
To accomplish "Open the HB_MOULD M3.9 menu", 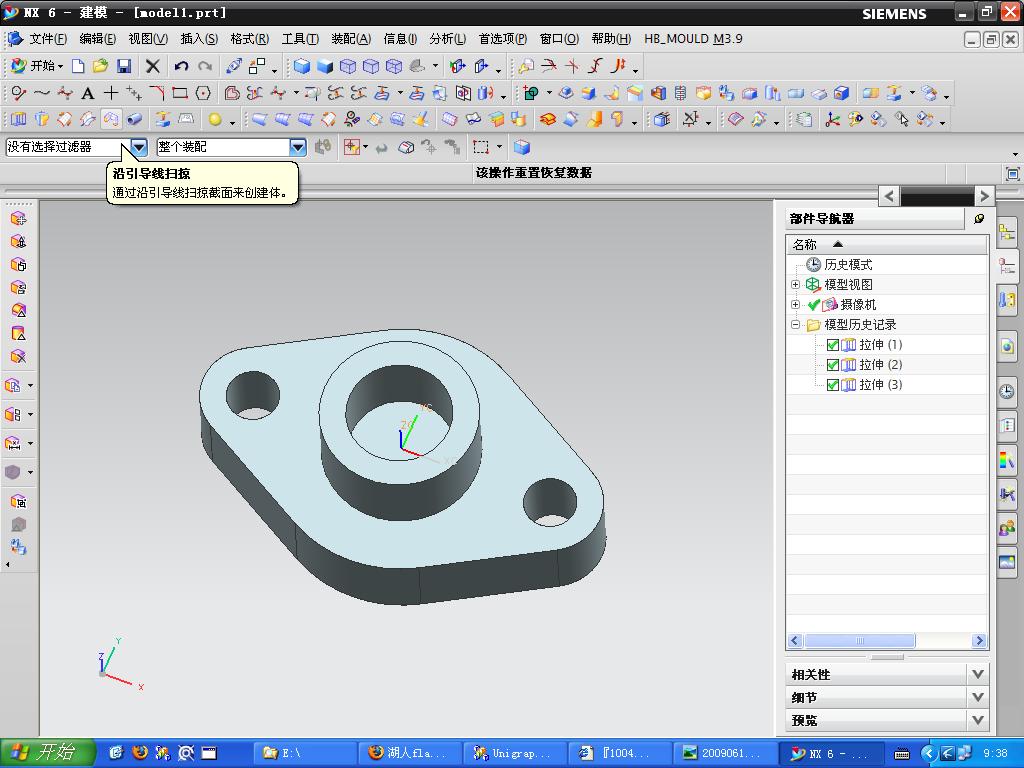I will click(x=693, y=39).
